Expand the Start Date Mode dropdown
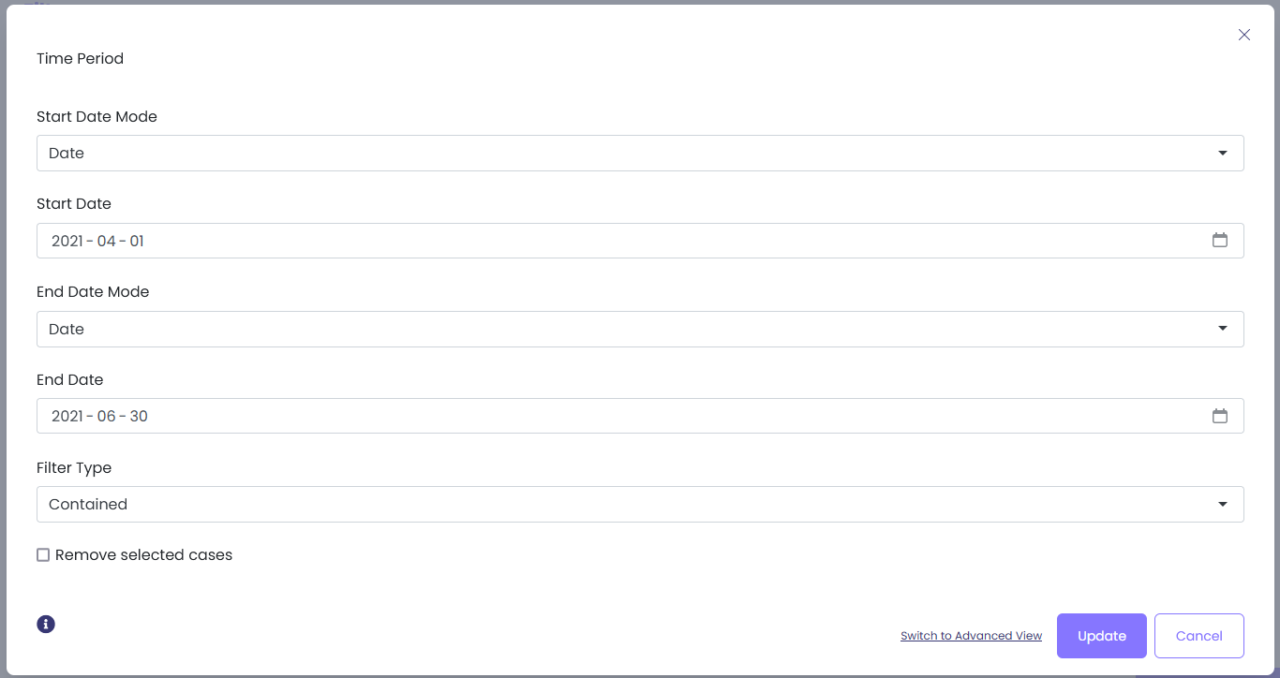Viewport: 1280px width, 678px height. (640, 153)
